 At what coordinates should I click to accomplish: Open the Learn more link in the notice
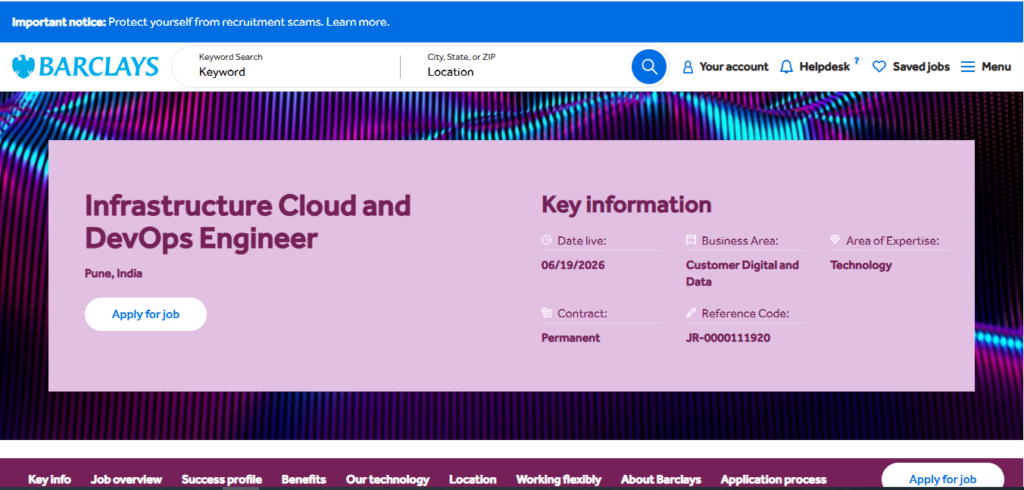point(358,22)
